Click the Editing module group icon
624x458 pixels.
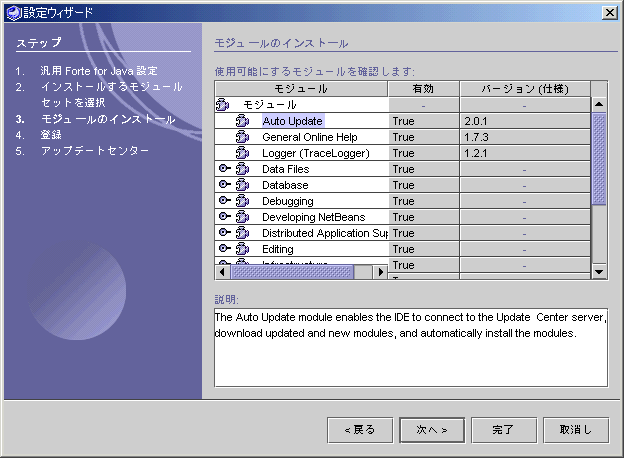pyautogui.click(x=242, y=249)
